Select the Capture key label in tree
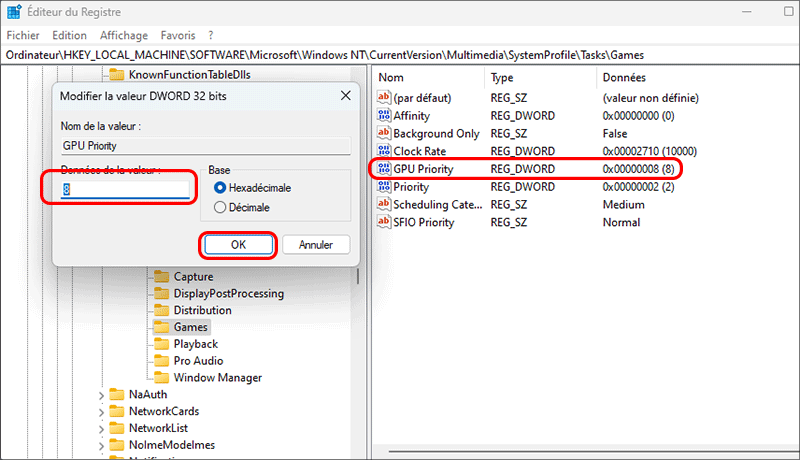 point(193,276)
